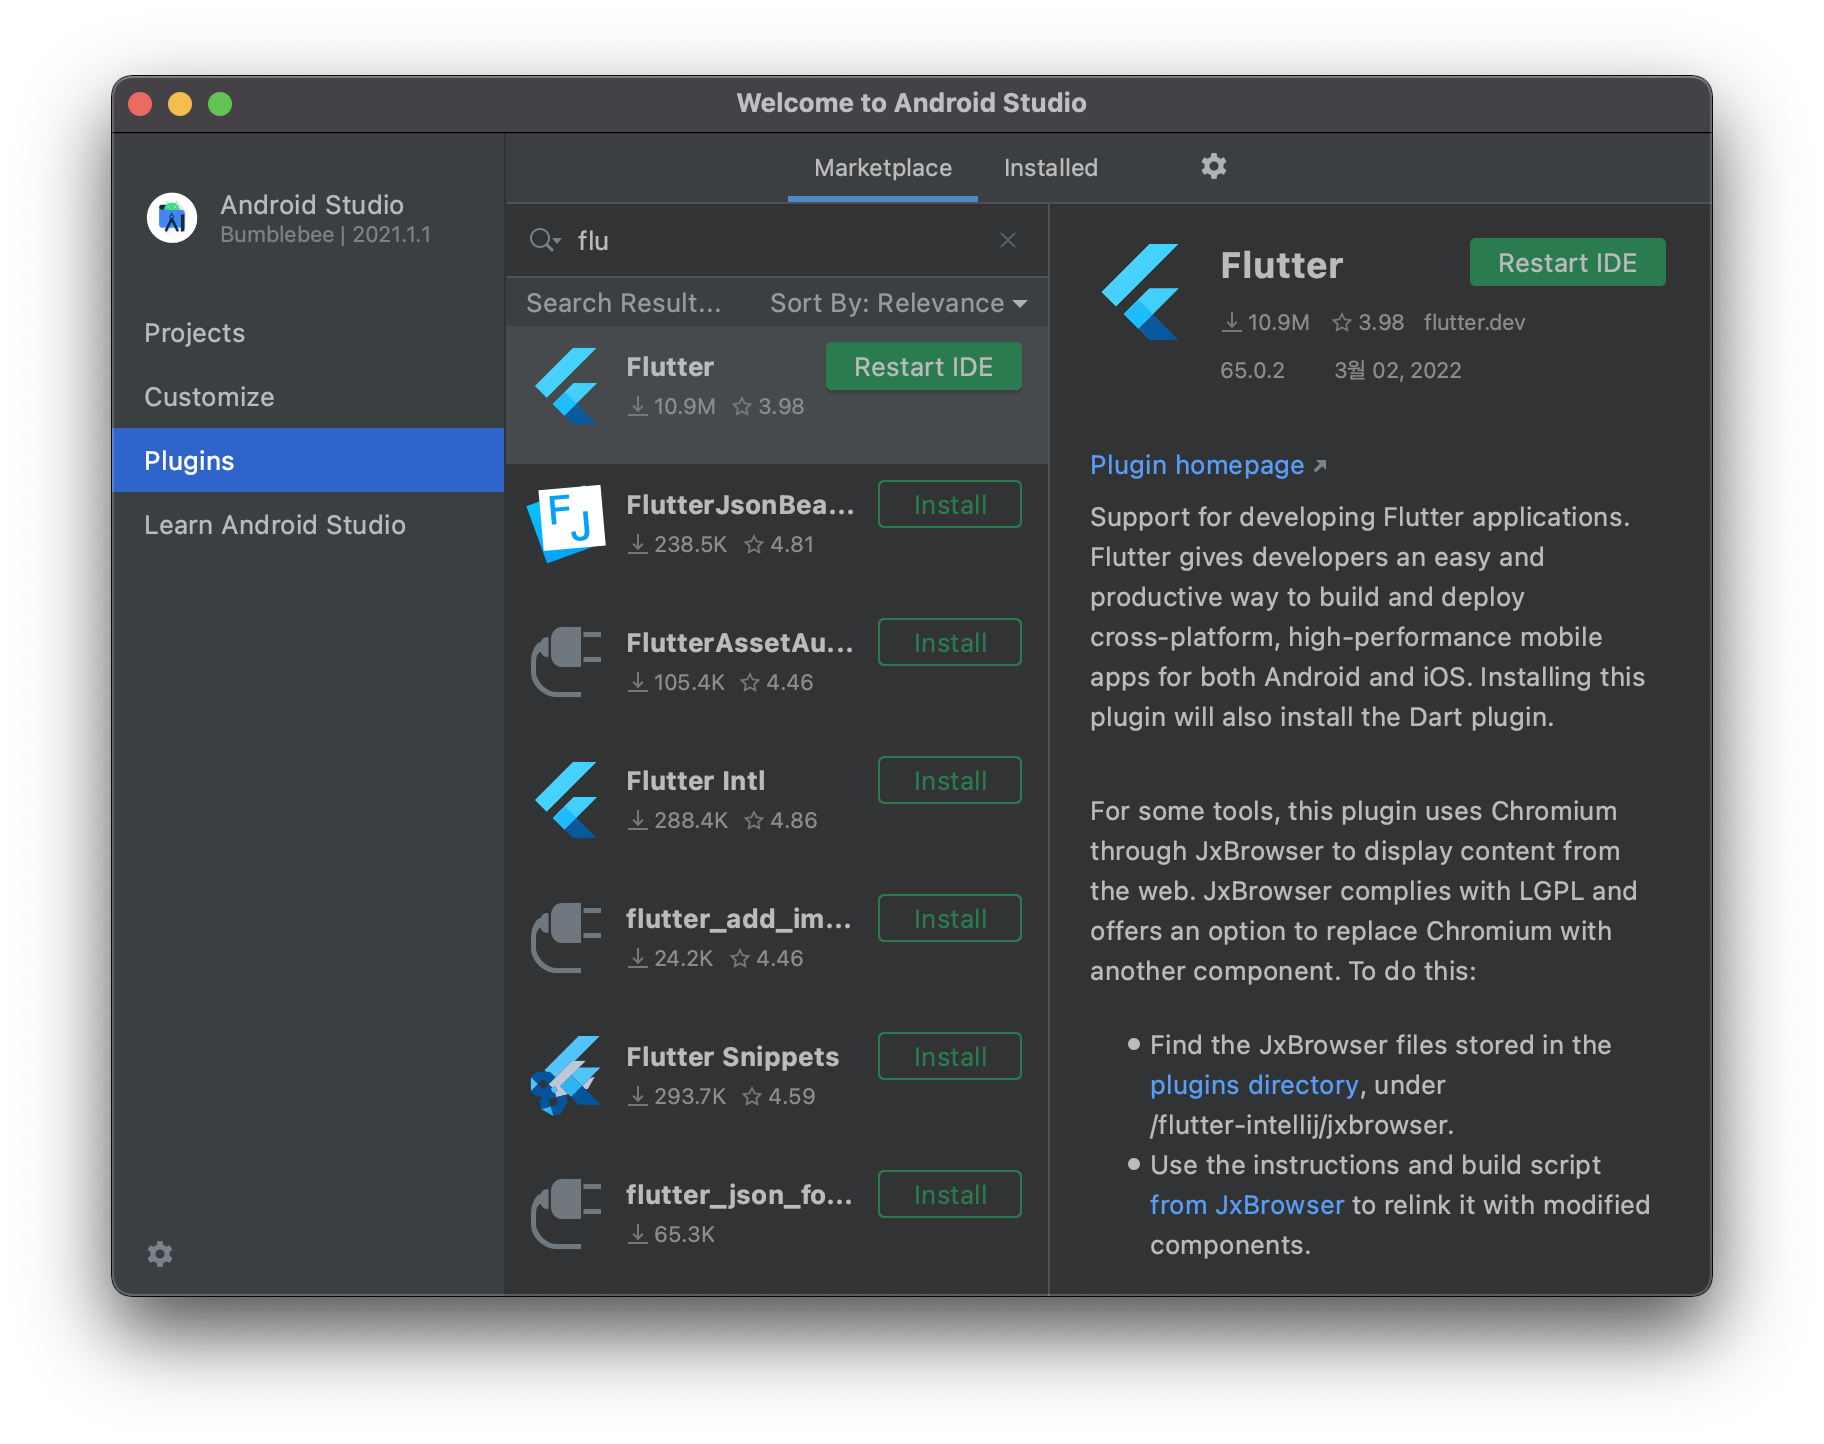1824x1444 pixels.
Task: Click the Search Result... header label
Action: 623,303
